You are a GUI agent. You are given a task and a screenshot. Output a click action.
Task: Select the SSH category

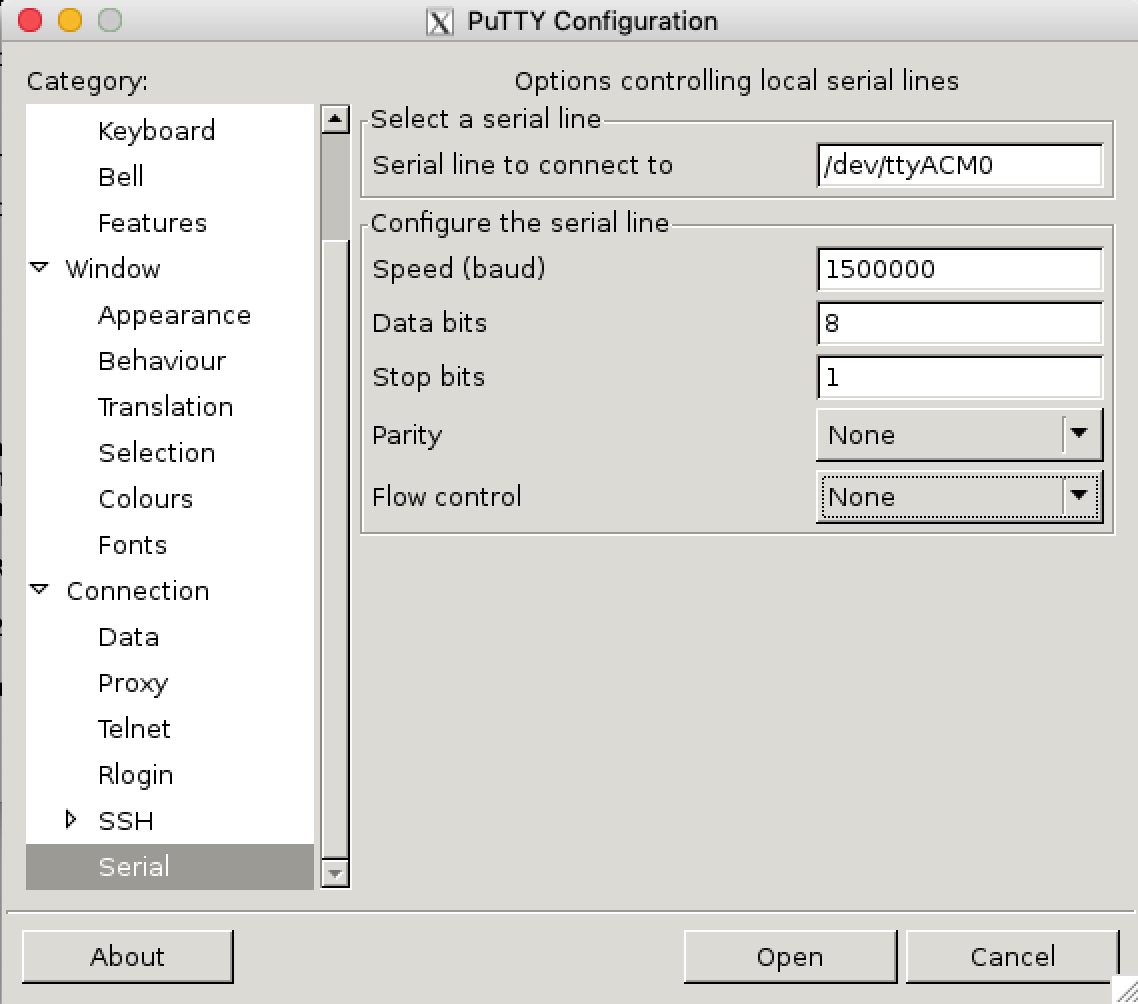126,821
